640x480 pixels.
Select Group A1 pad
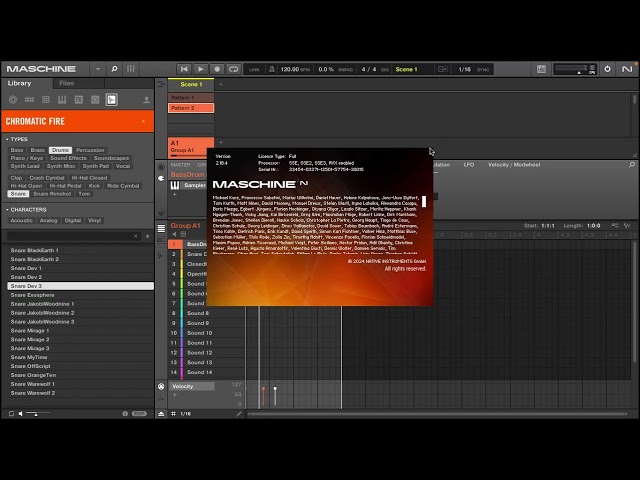[x=191, y=147]
